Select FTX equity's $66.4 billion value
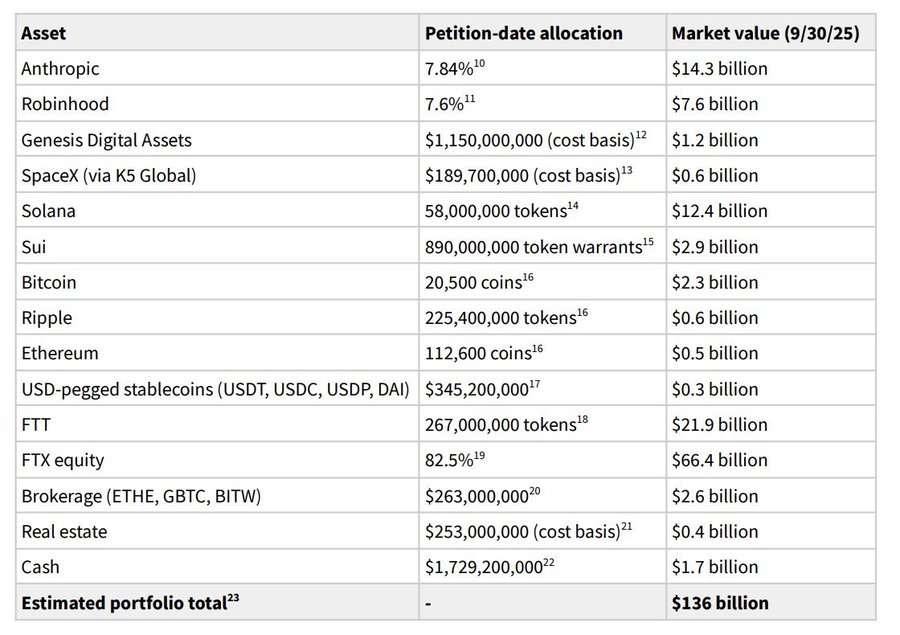The image size is (900, 635). click(x=720, y=461)
